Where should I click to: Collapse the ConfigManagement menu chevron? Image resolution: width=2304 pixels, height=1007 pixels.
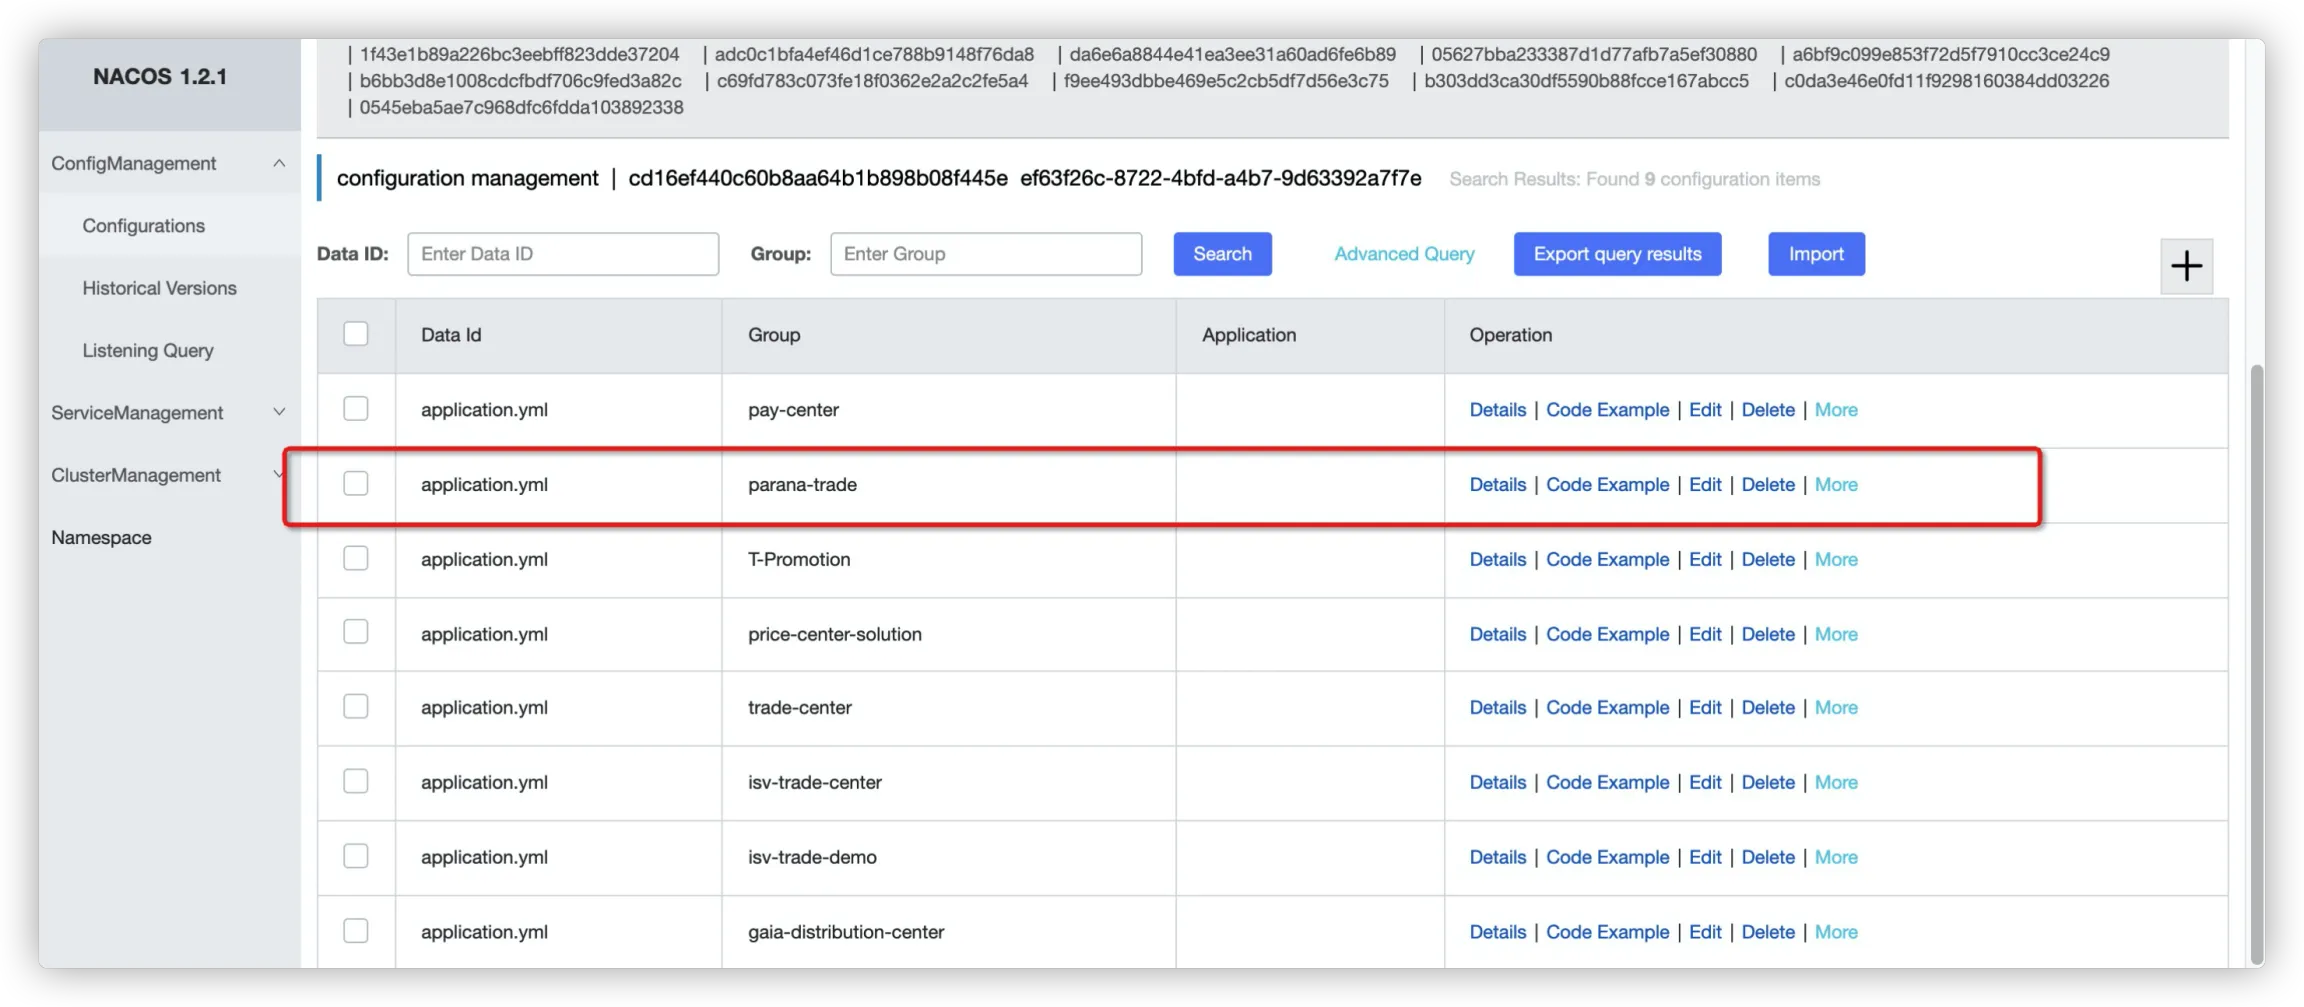click(x=279, y=163)
